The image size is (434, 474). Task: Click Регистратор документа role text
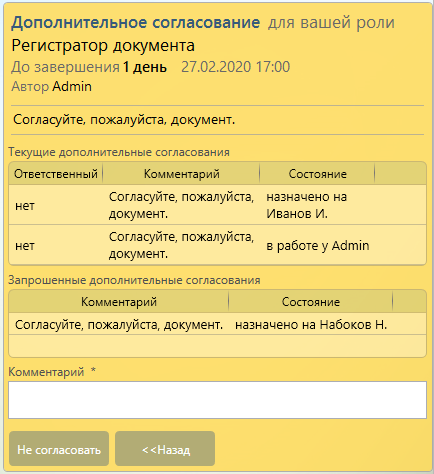pos(103,46)
